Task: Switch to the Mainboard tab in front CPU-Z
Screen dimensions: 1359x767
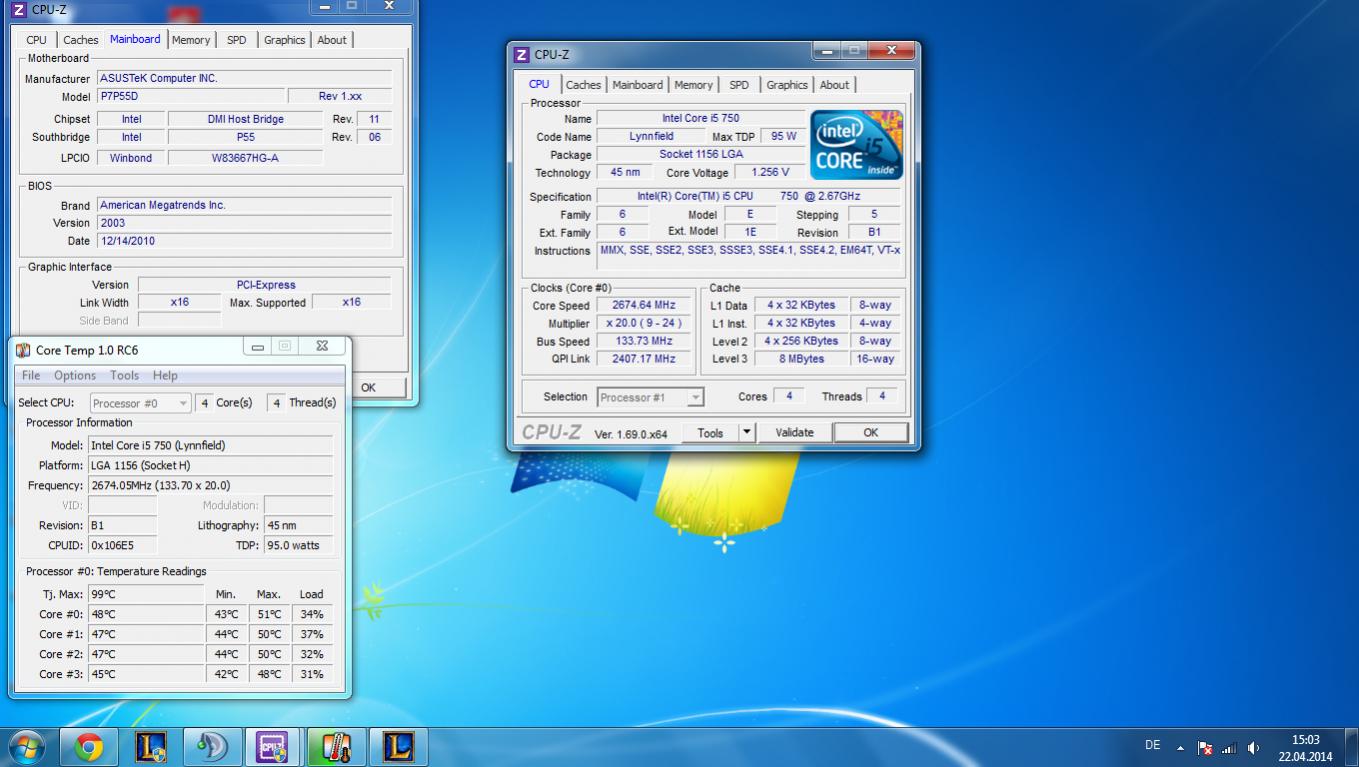Action: tap(637, 85)
